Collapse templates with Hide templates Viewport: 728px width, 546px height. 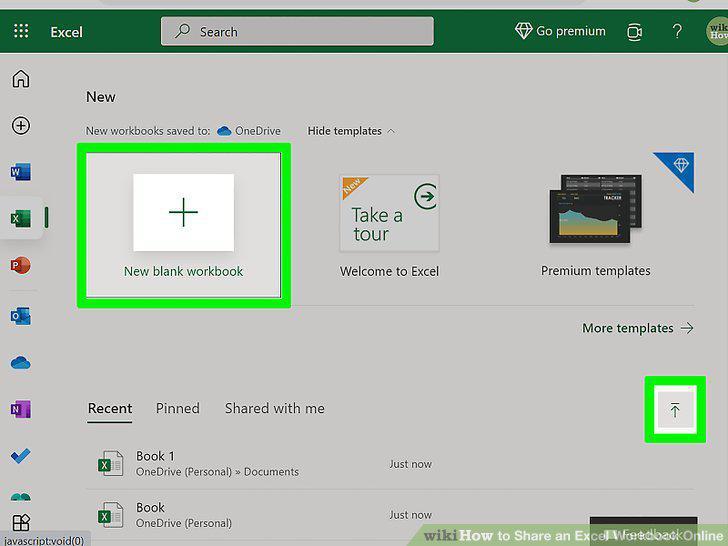click(x=351, y=131)
